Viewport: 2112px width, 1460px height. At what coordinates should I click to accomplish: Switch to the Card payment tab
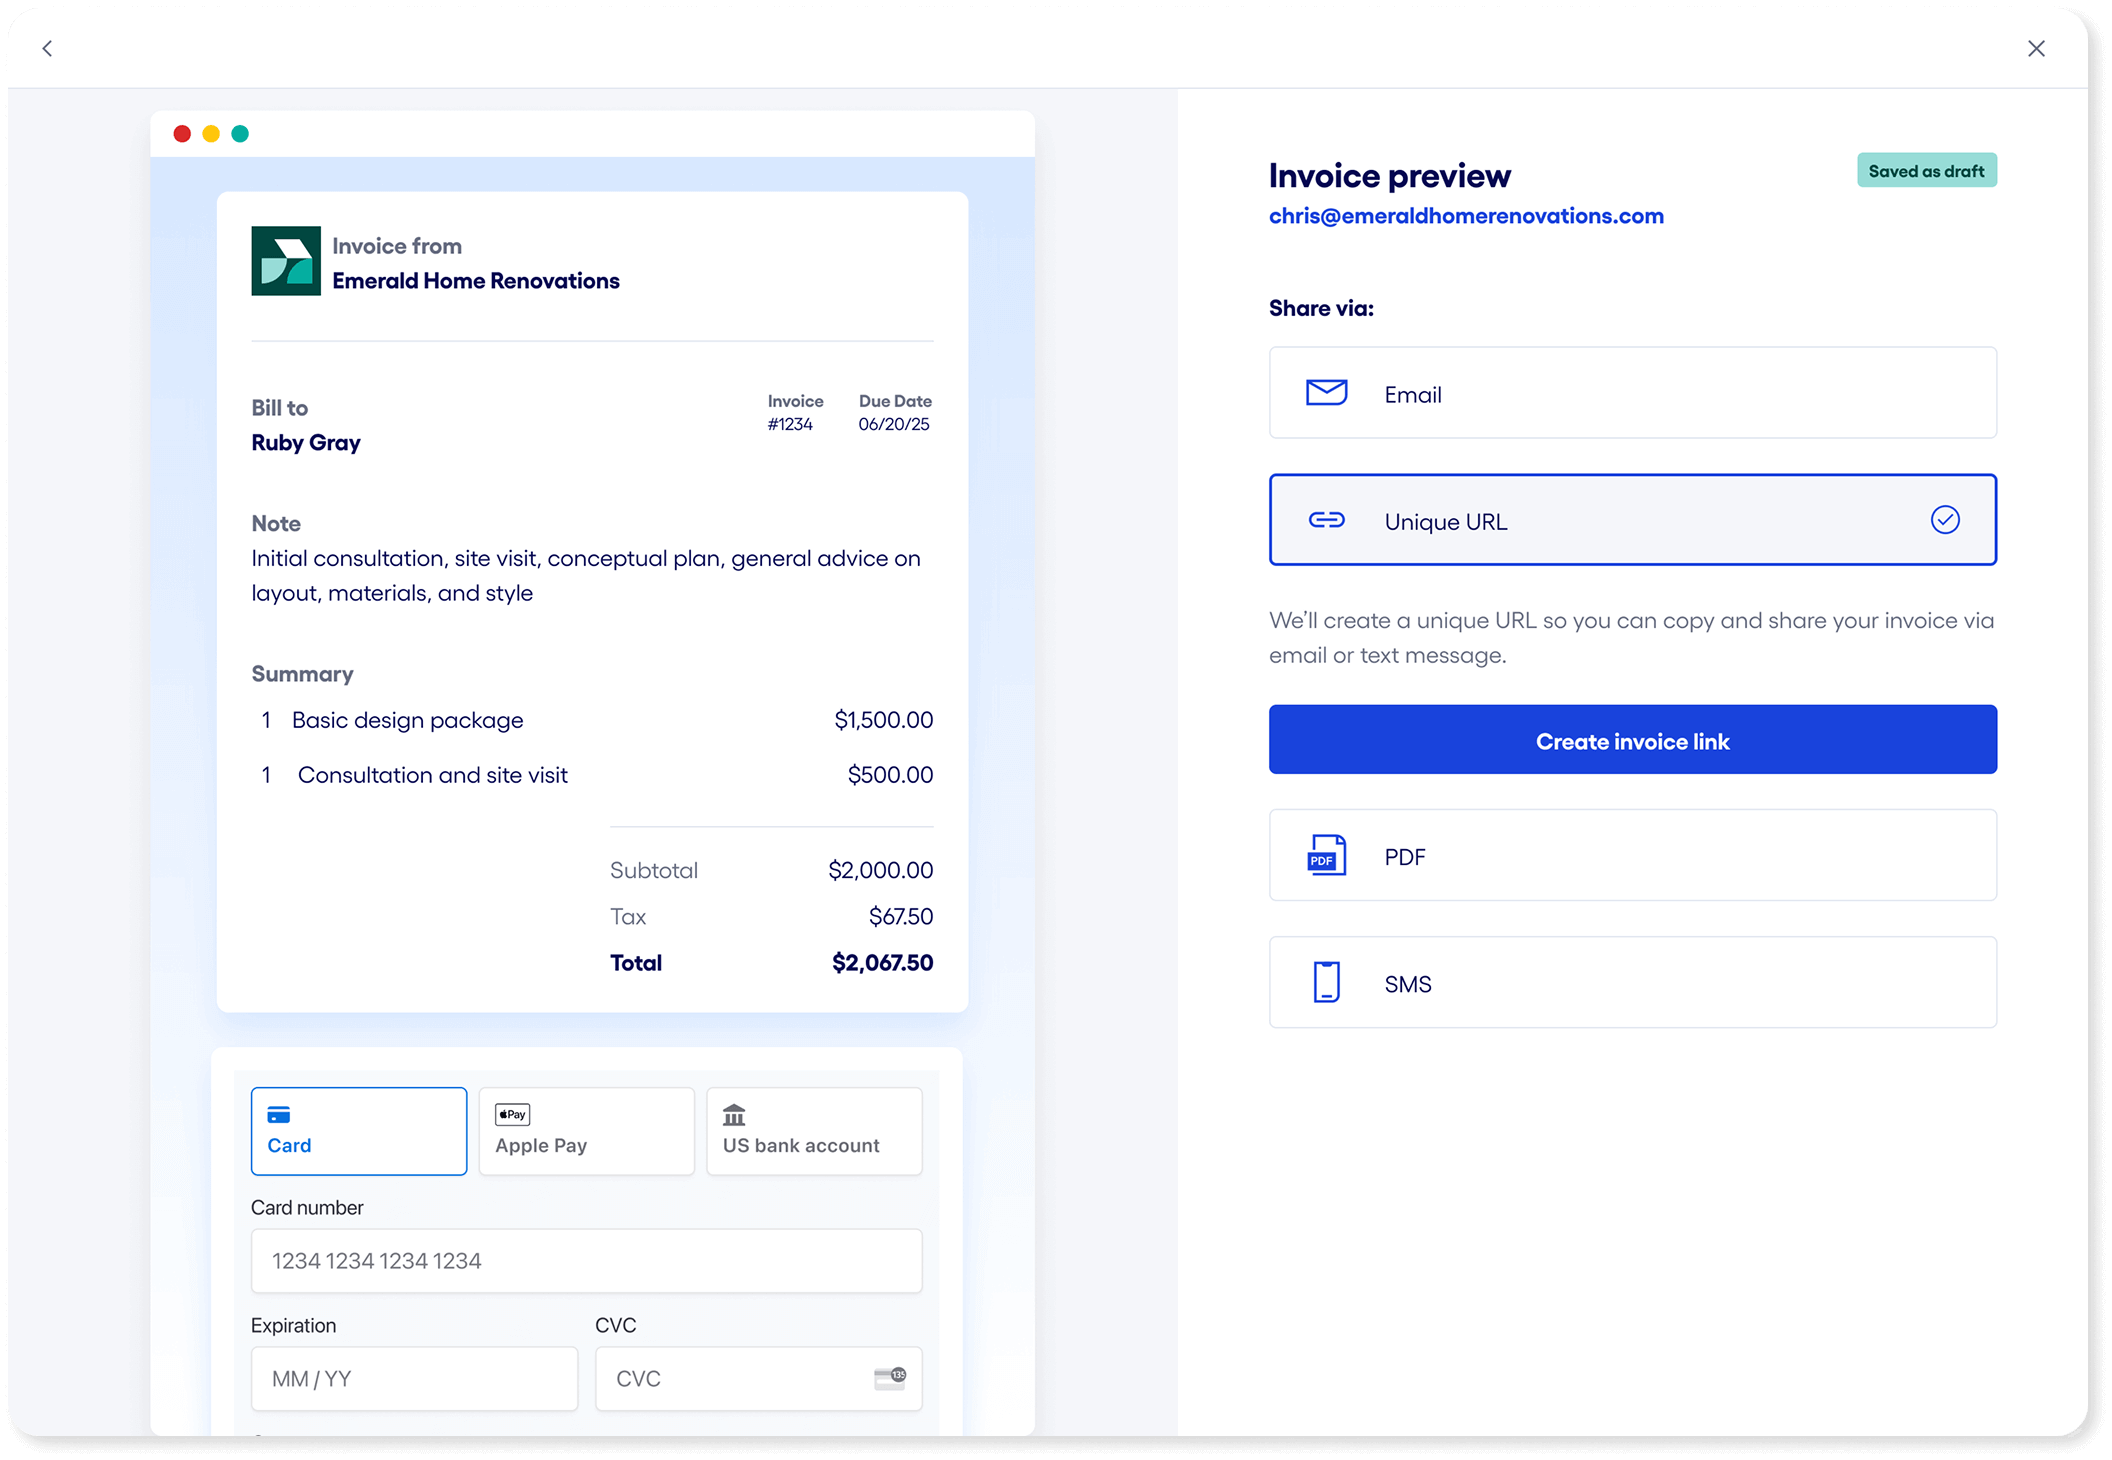click(359, 1131)
